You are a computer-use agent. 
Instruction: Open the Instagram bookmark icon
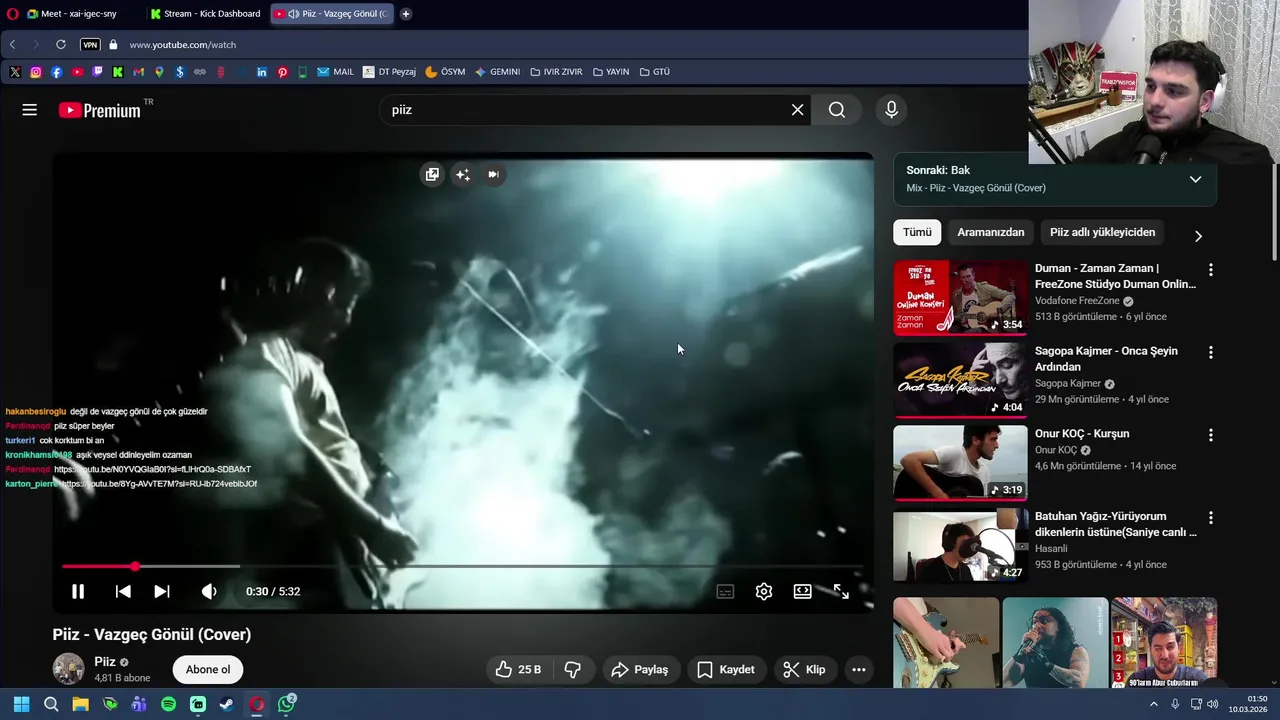click(36, 72)
